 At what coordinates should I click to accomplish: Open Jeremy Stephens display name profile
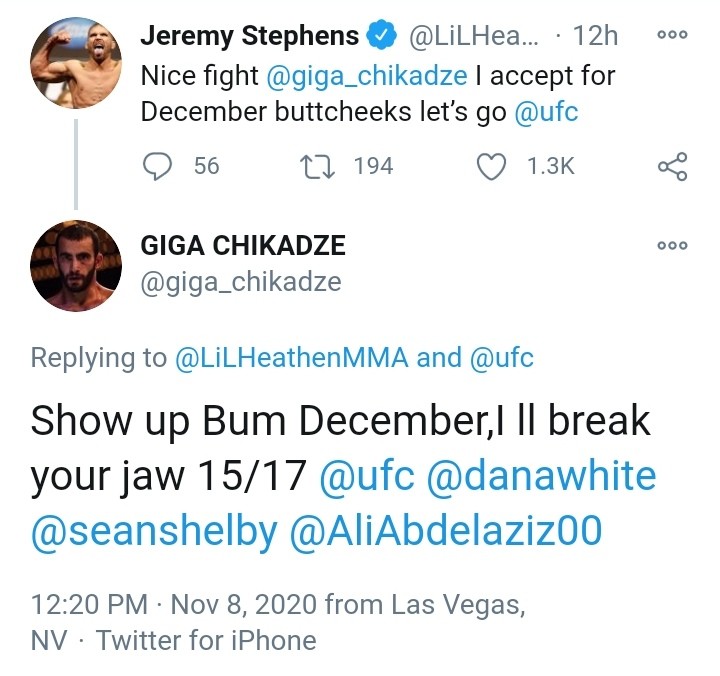pos(249,37)
